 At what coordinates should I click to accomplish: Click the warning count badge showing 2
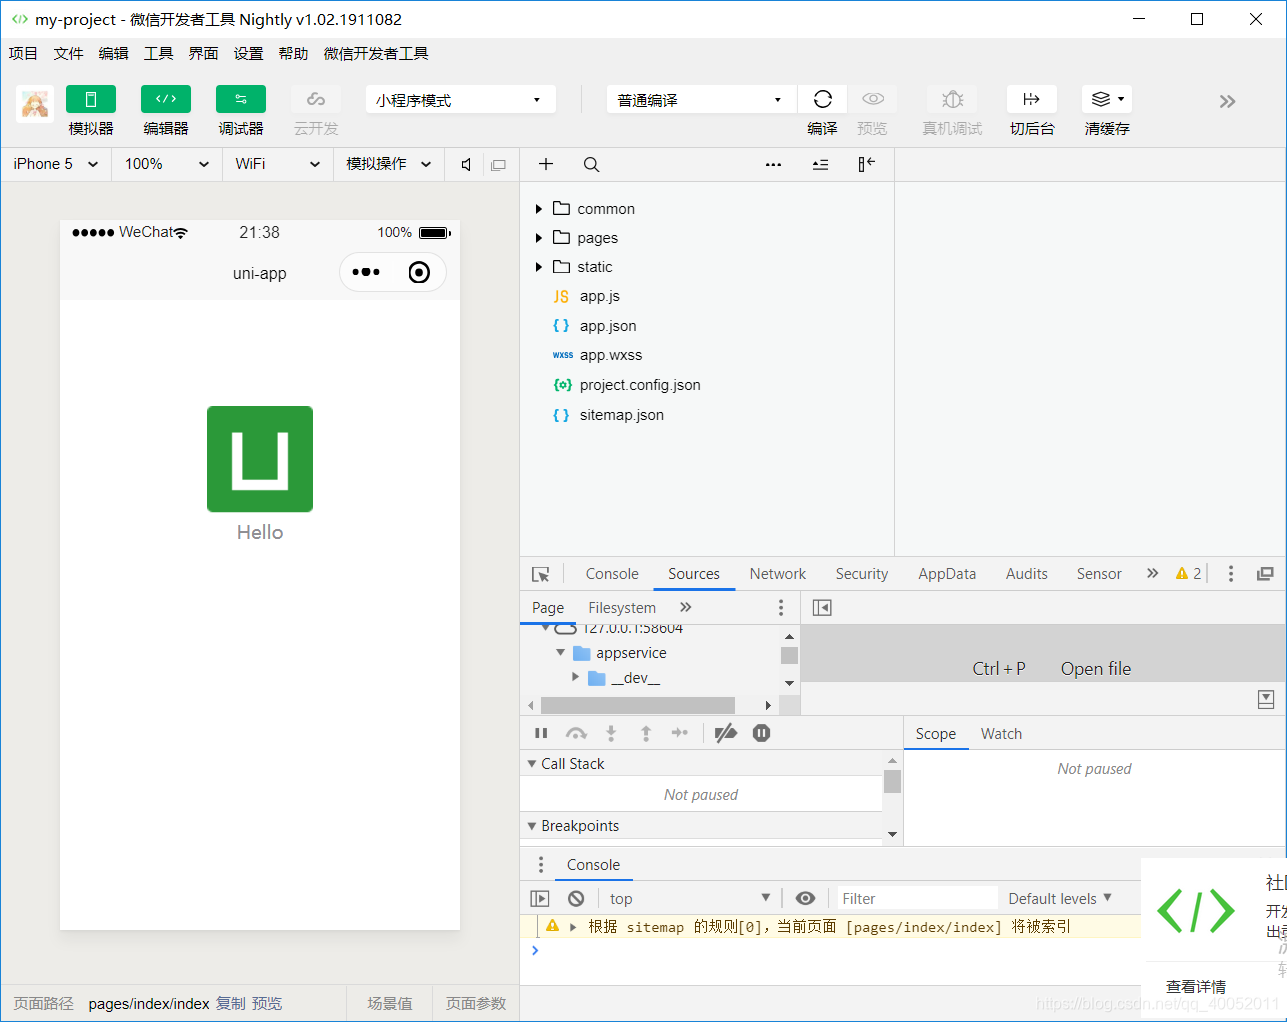point(1188,574)
